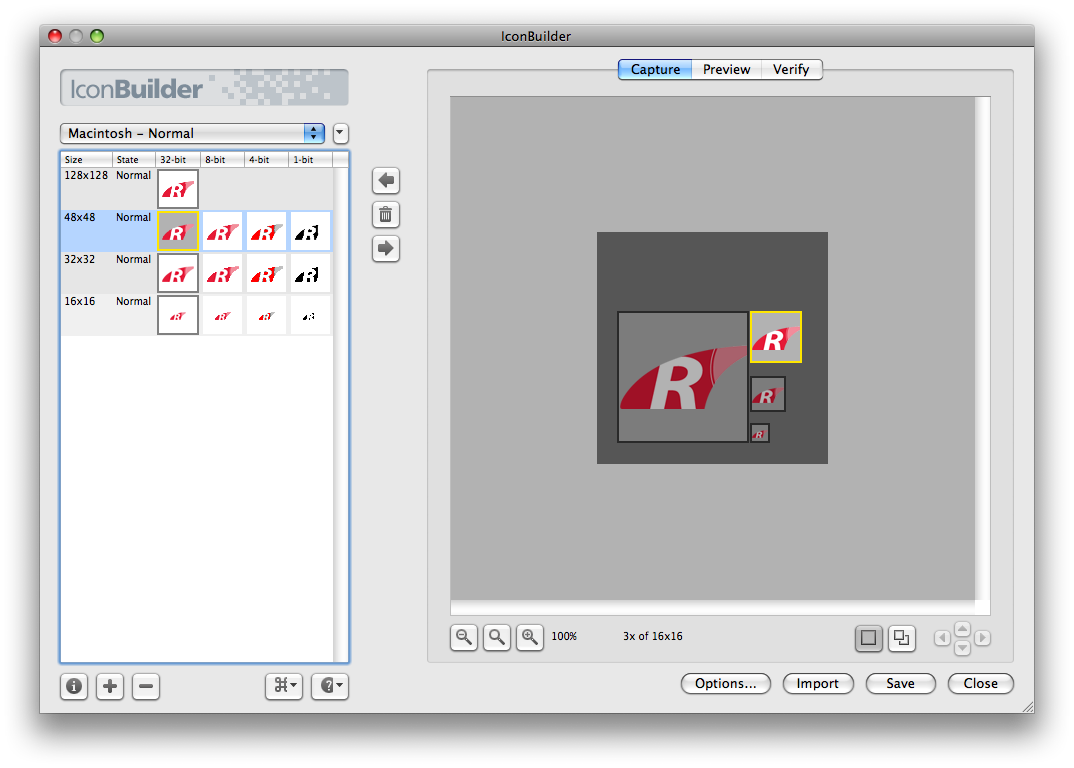Image resolution: width=1074 pixels, height=768 pixels.
Task: Nudge selection left with arrow button
Action: pos(942,638)
